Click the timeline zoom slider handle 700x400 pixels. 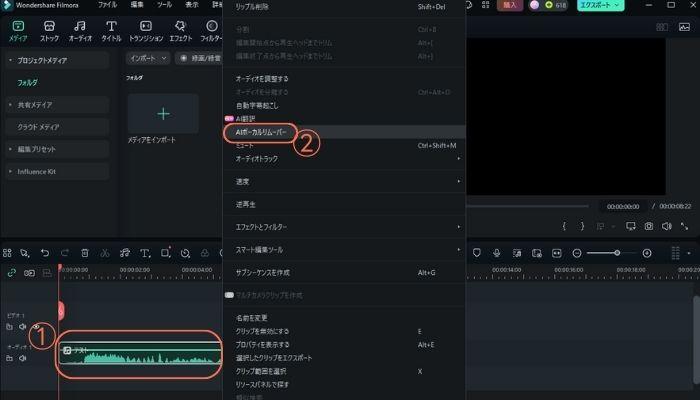point(617,253)
